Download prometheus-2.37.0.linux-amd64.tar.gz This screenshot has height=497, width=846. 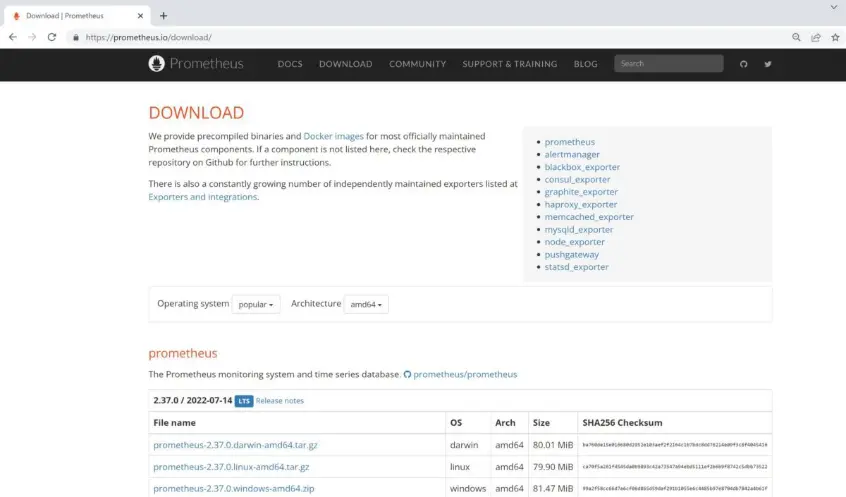[x=231, y=467]
